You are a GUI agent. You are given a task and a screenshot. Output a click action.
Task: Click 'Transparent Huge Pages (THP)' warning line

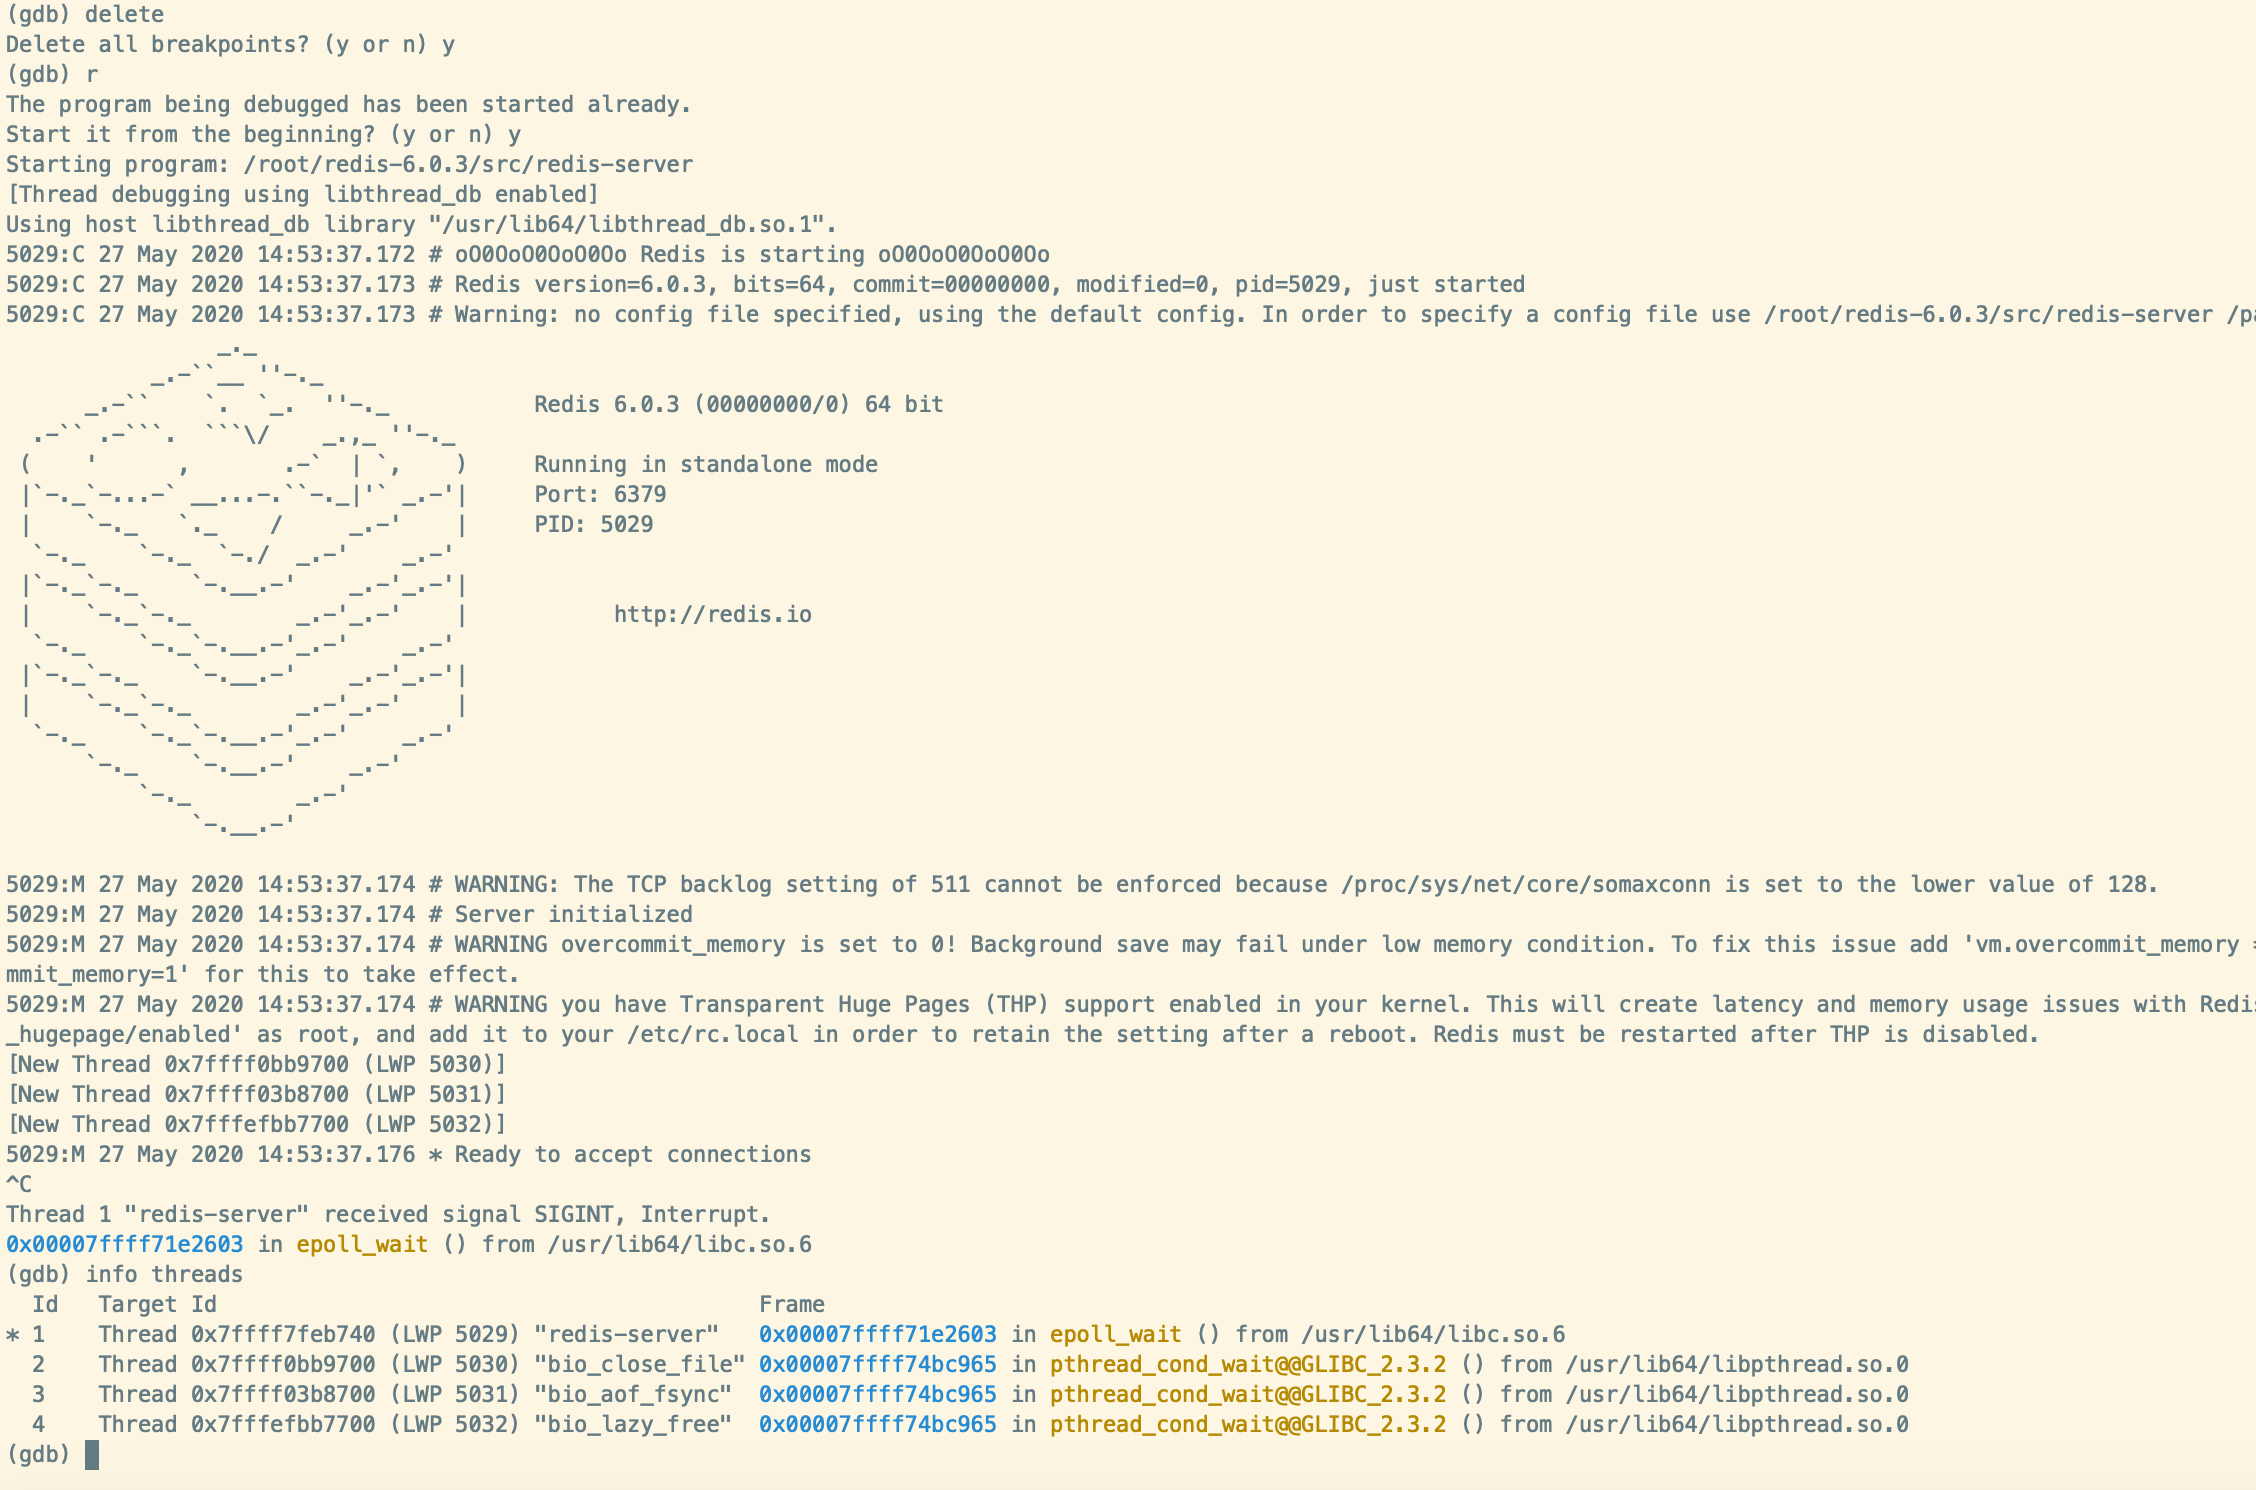click(1130, 1005)
